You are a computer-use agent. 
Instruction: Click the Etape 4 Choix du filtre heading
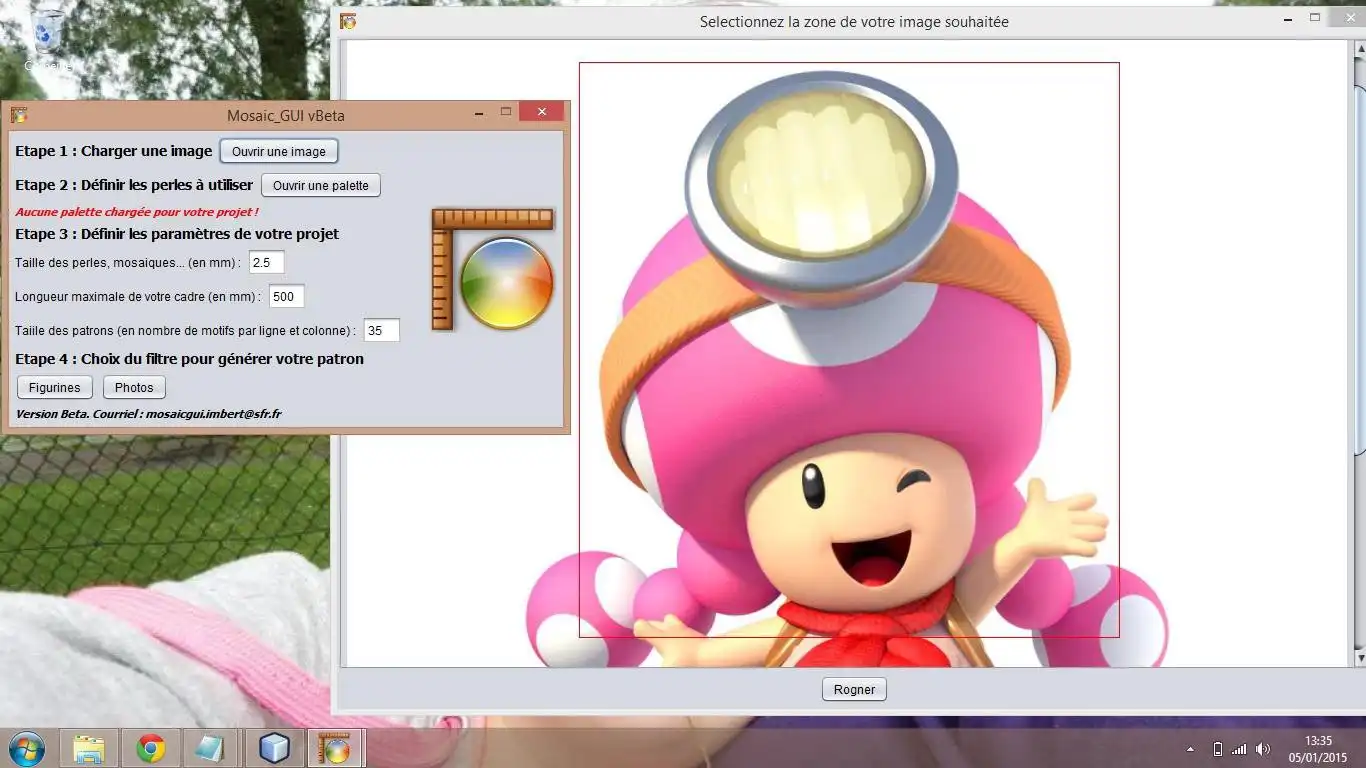189,358
